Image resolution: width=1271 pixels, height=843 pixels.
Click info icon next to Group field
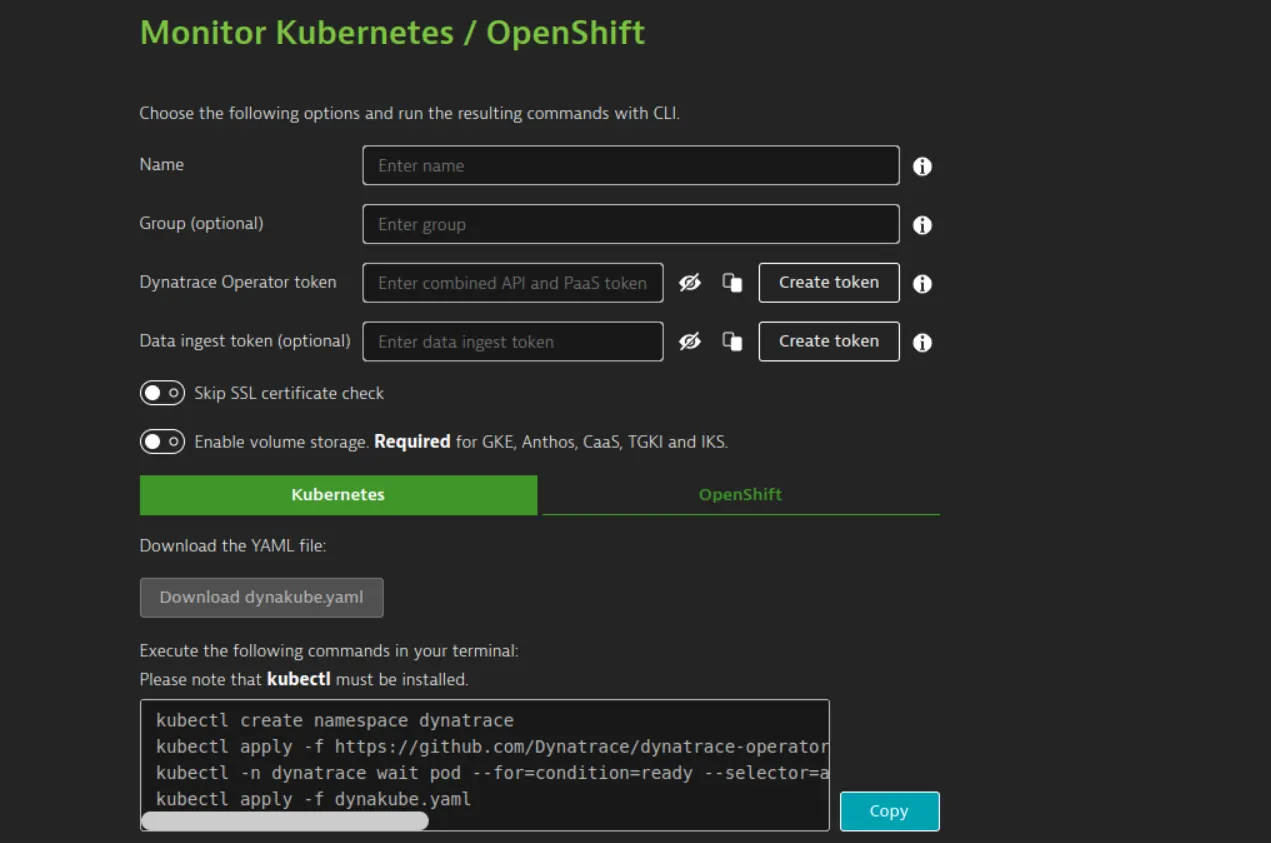(x=922, y=225)
